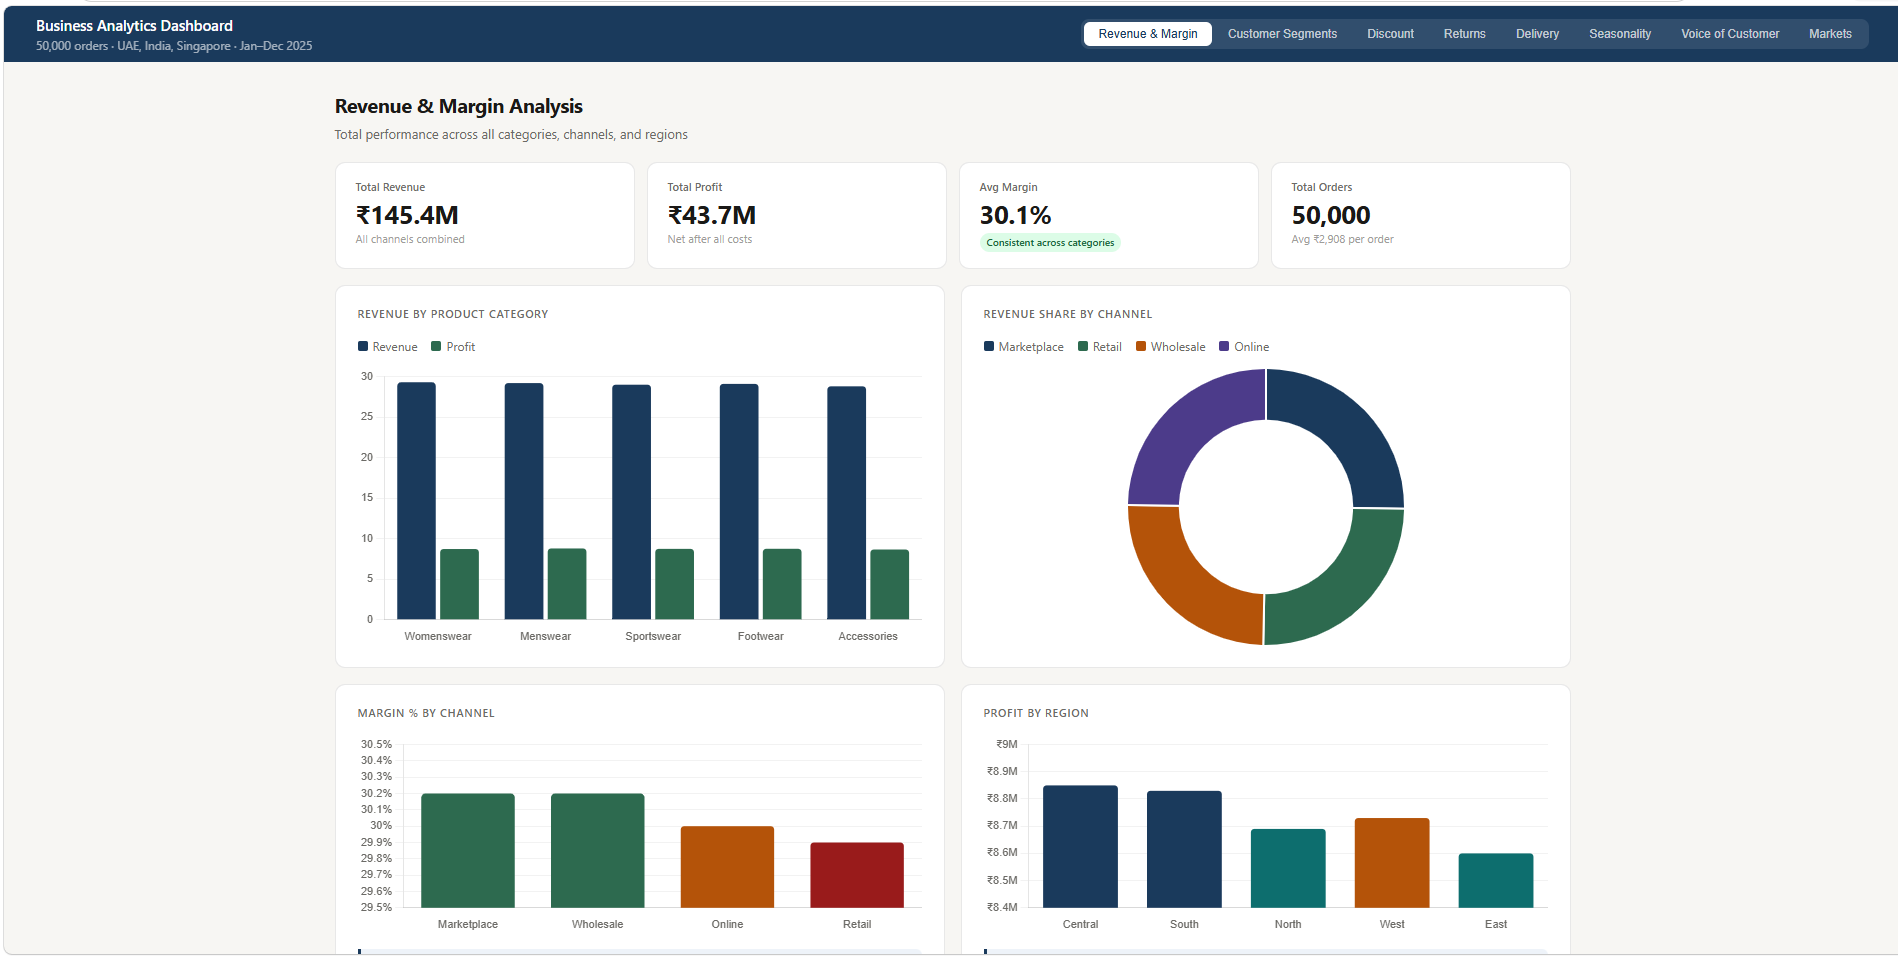This screenshot has height=956, width=1898.
Task: Open the Customer Segments tab
Action: pos(1282,34)
